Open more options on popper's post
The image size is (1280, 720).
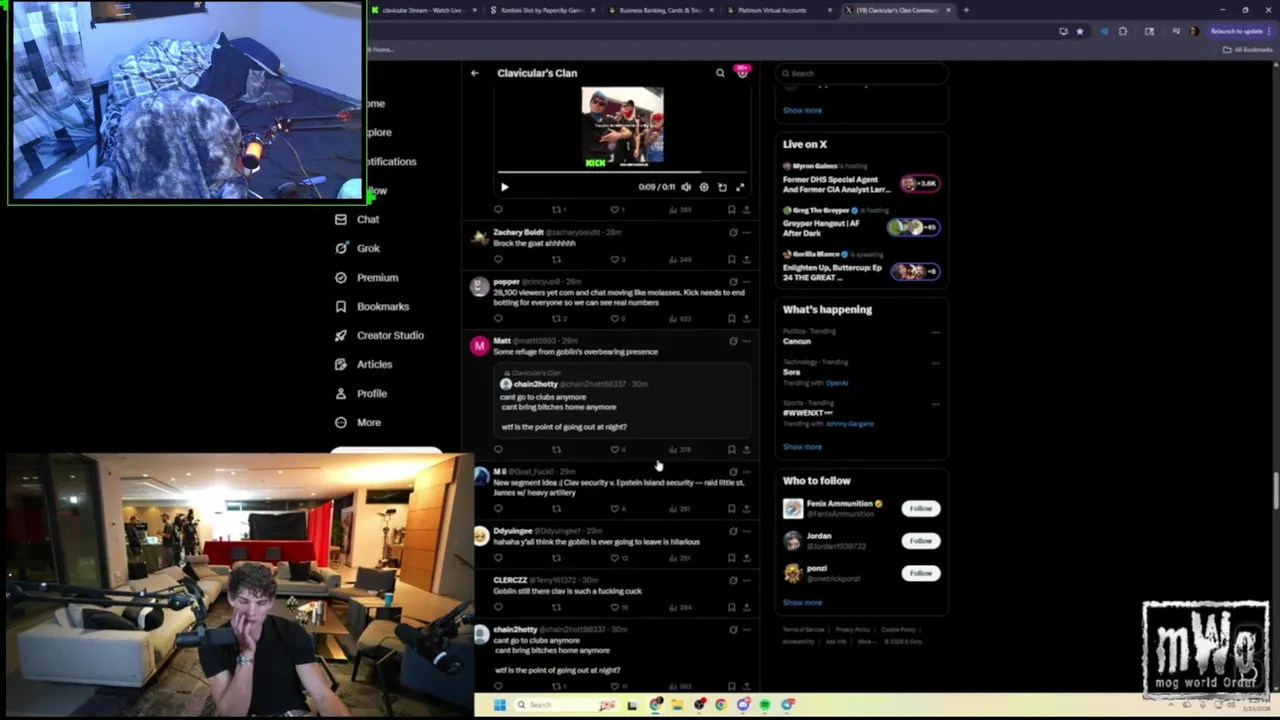coord(746,282)
